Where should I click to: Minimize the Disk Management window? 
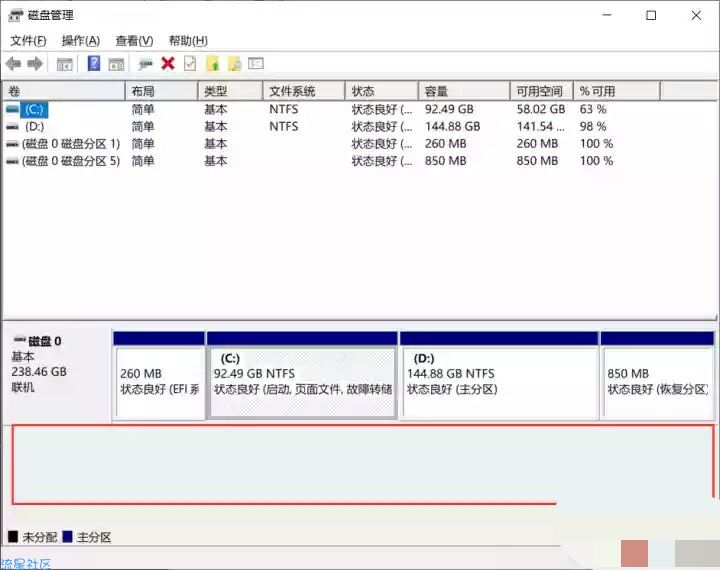pyautogui.click(x=607, y=16)
